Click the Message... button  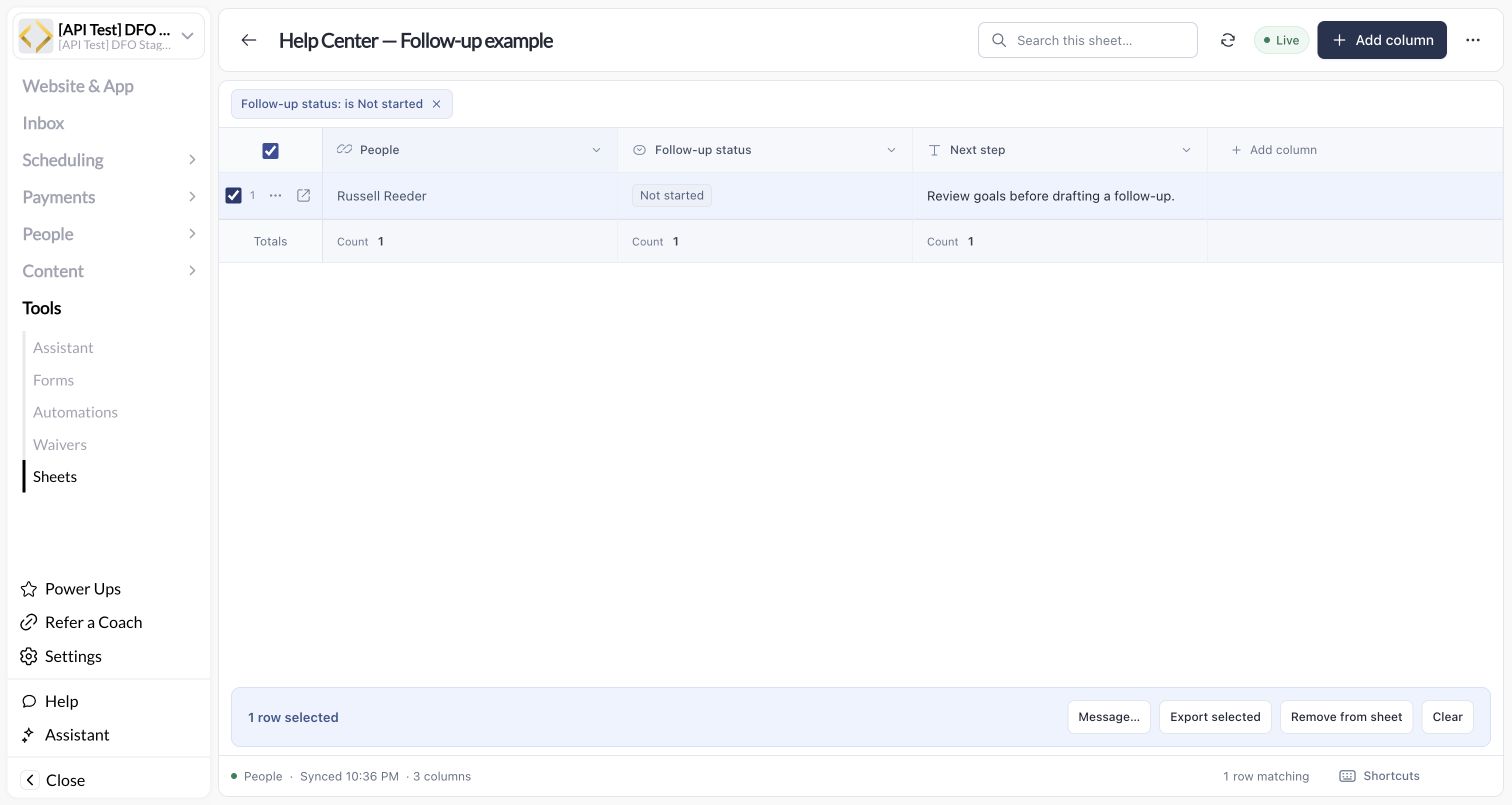(1109, 717)
